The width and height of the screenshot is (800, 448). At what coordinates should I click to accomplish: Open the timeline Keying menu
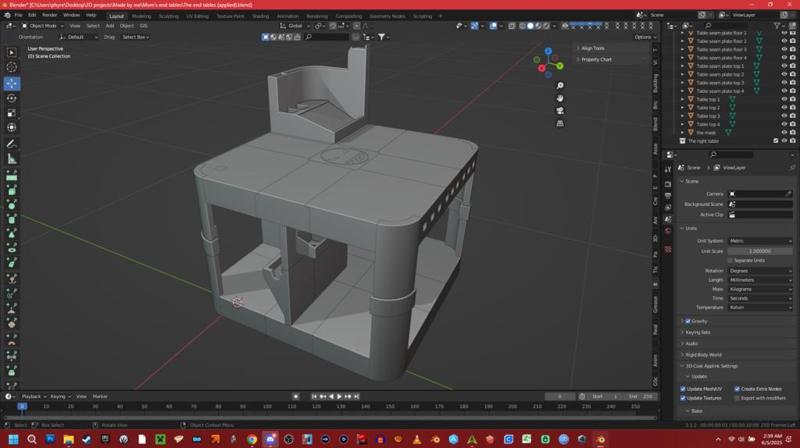click(x=60, y=396)
